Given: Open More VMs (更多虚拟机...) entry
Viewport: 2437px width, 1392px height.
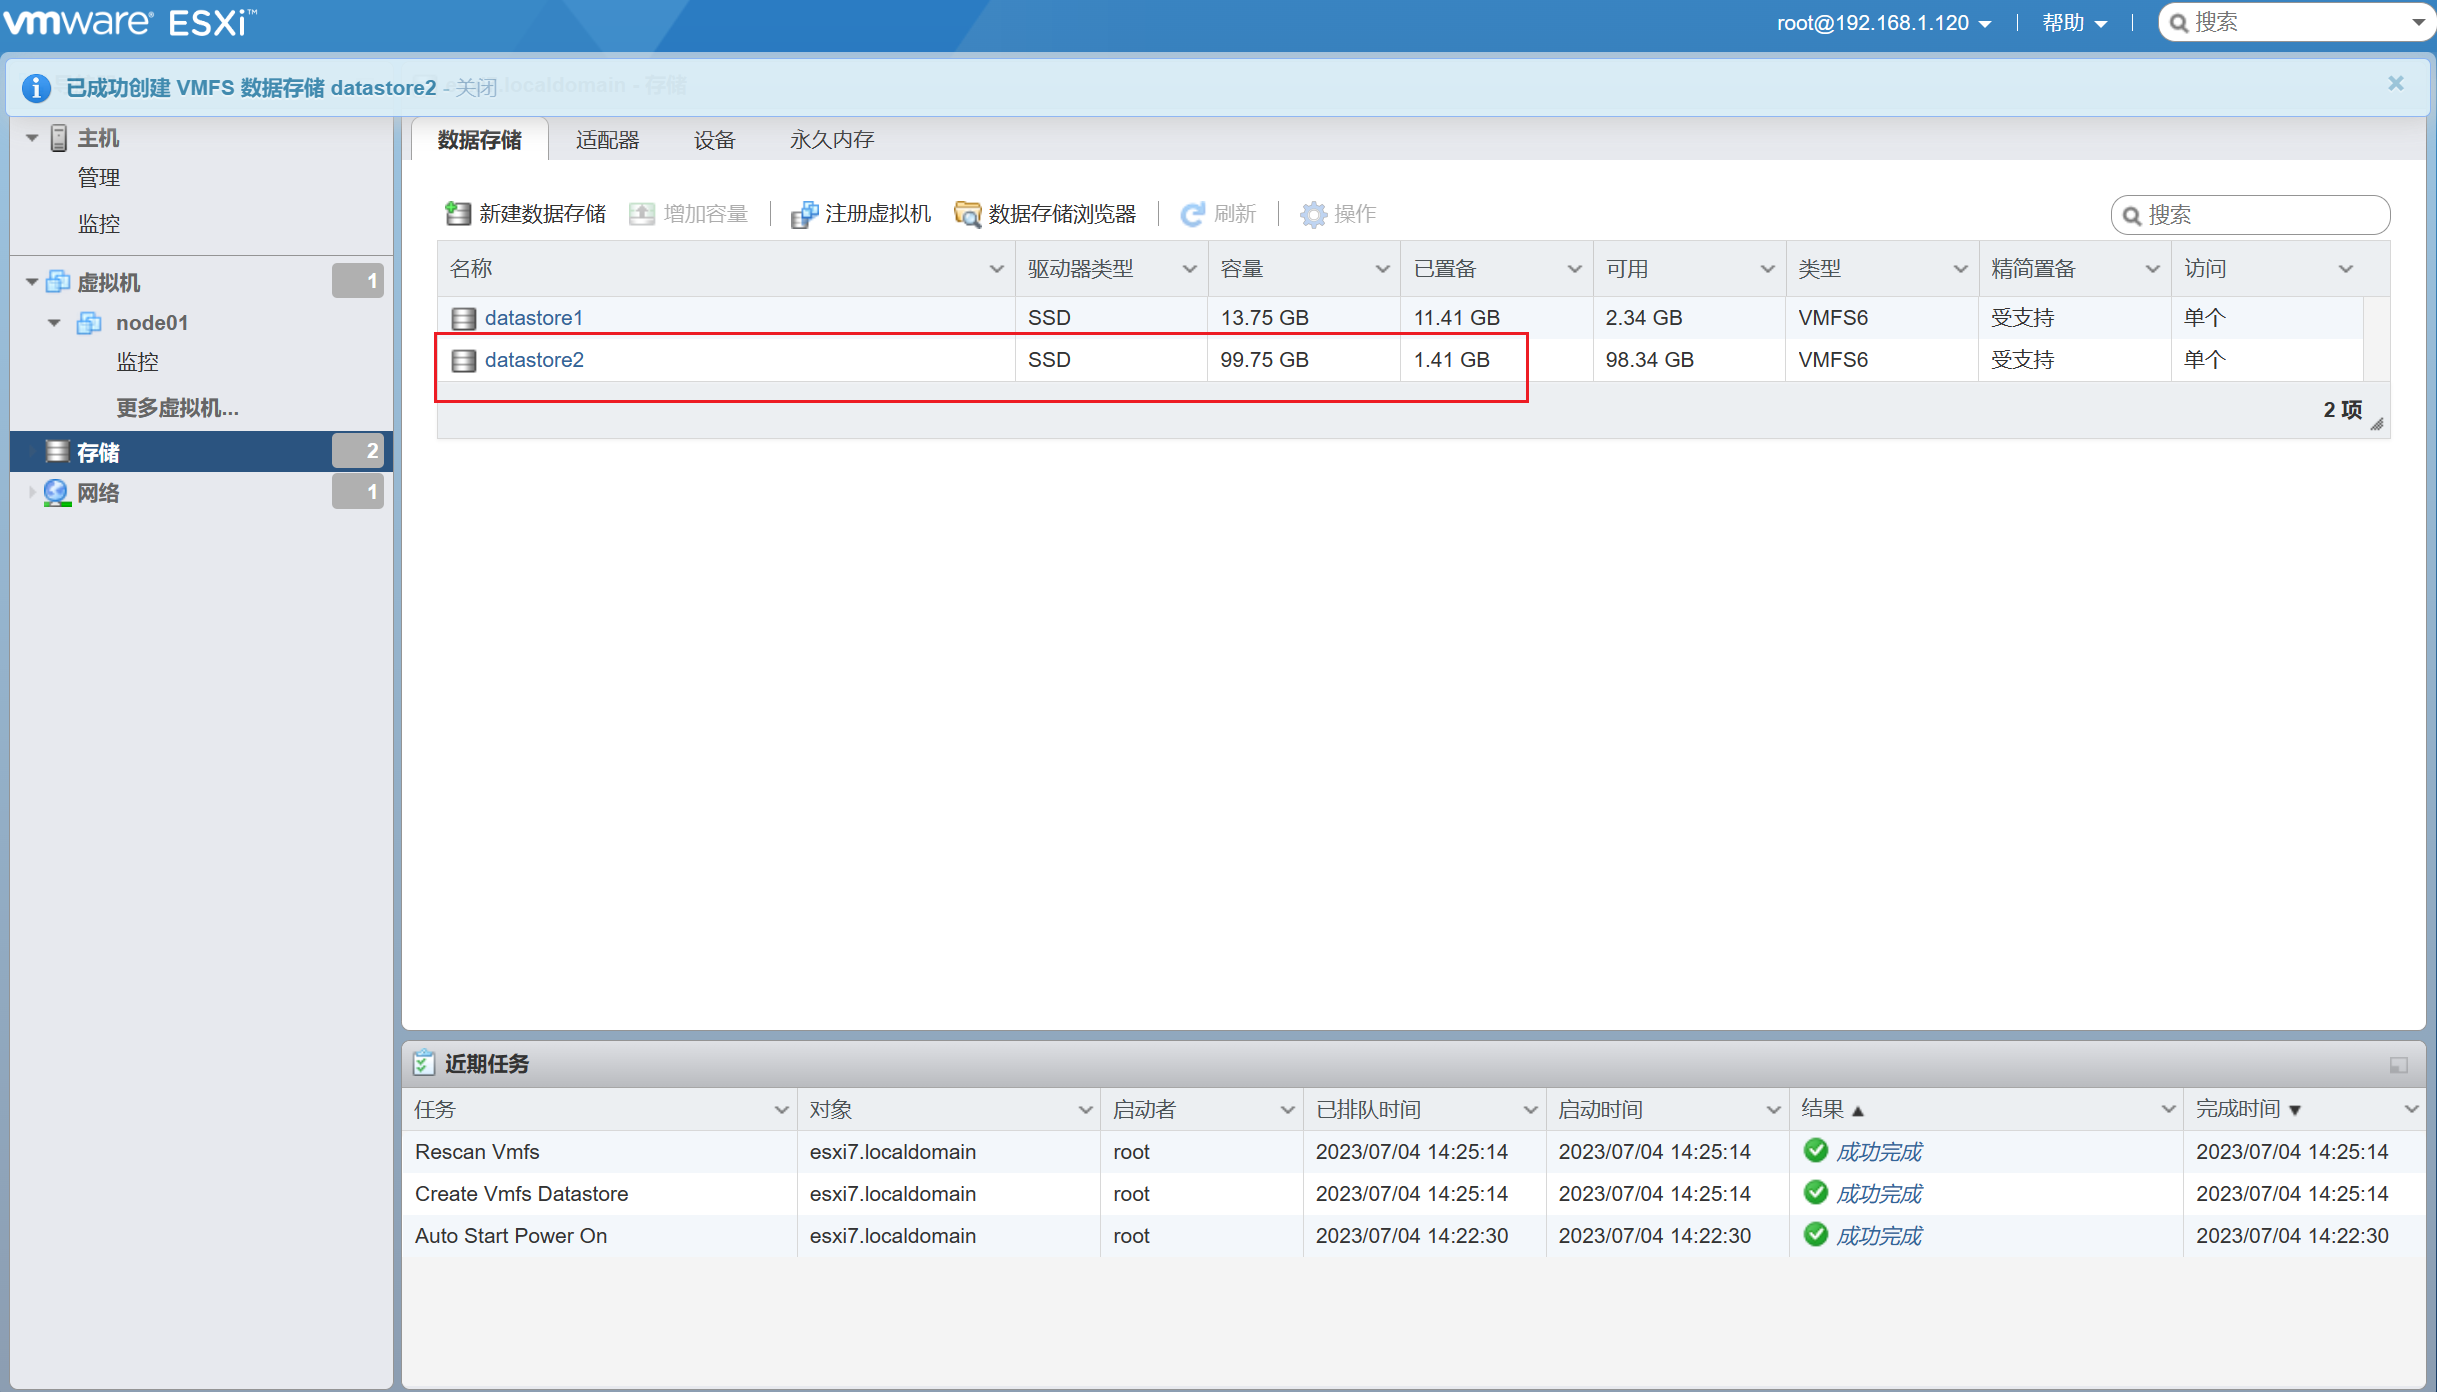Looking at the screenshot, I should pyautogui.click(x=177, y=408).
